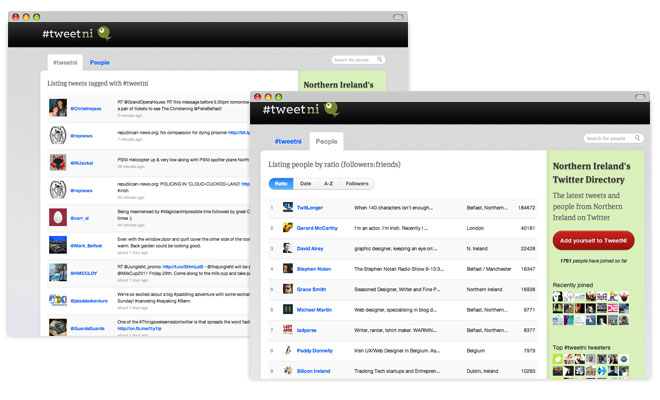Click @Christinejess avatar in back window
Viewport: 660px width, 400px height.
(58, 108)
